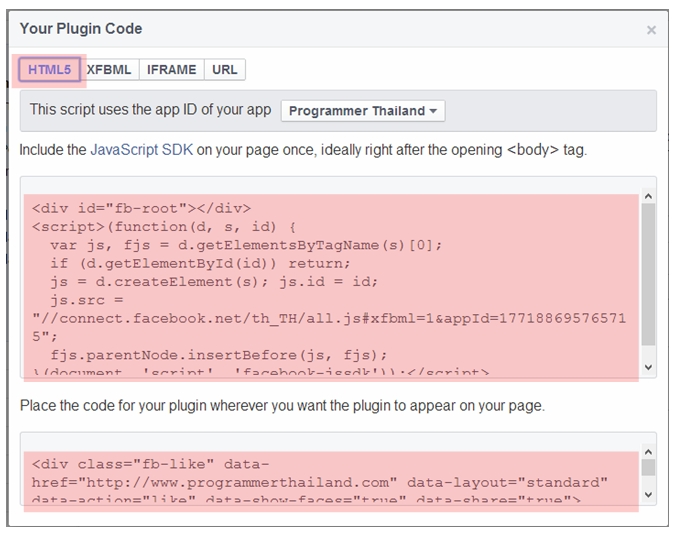The width and height of the screenshot is (678, 535).
Task: Click the SDK code box scrollbar thumb
Action: [x=648, y=274]
